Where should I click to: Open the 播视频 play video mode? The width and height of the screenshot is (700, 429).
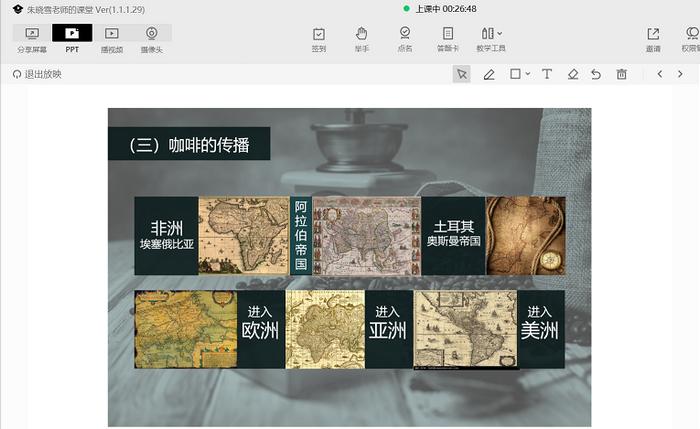pyautogui.click(x=112, y=39)
